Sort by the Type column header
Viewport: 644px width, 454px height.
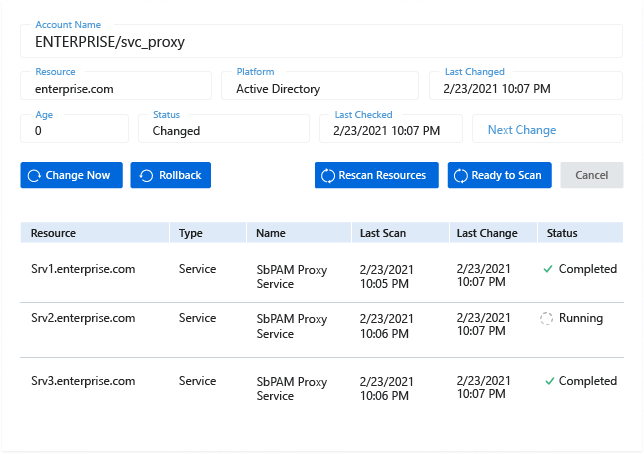point(208,233)
